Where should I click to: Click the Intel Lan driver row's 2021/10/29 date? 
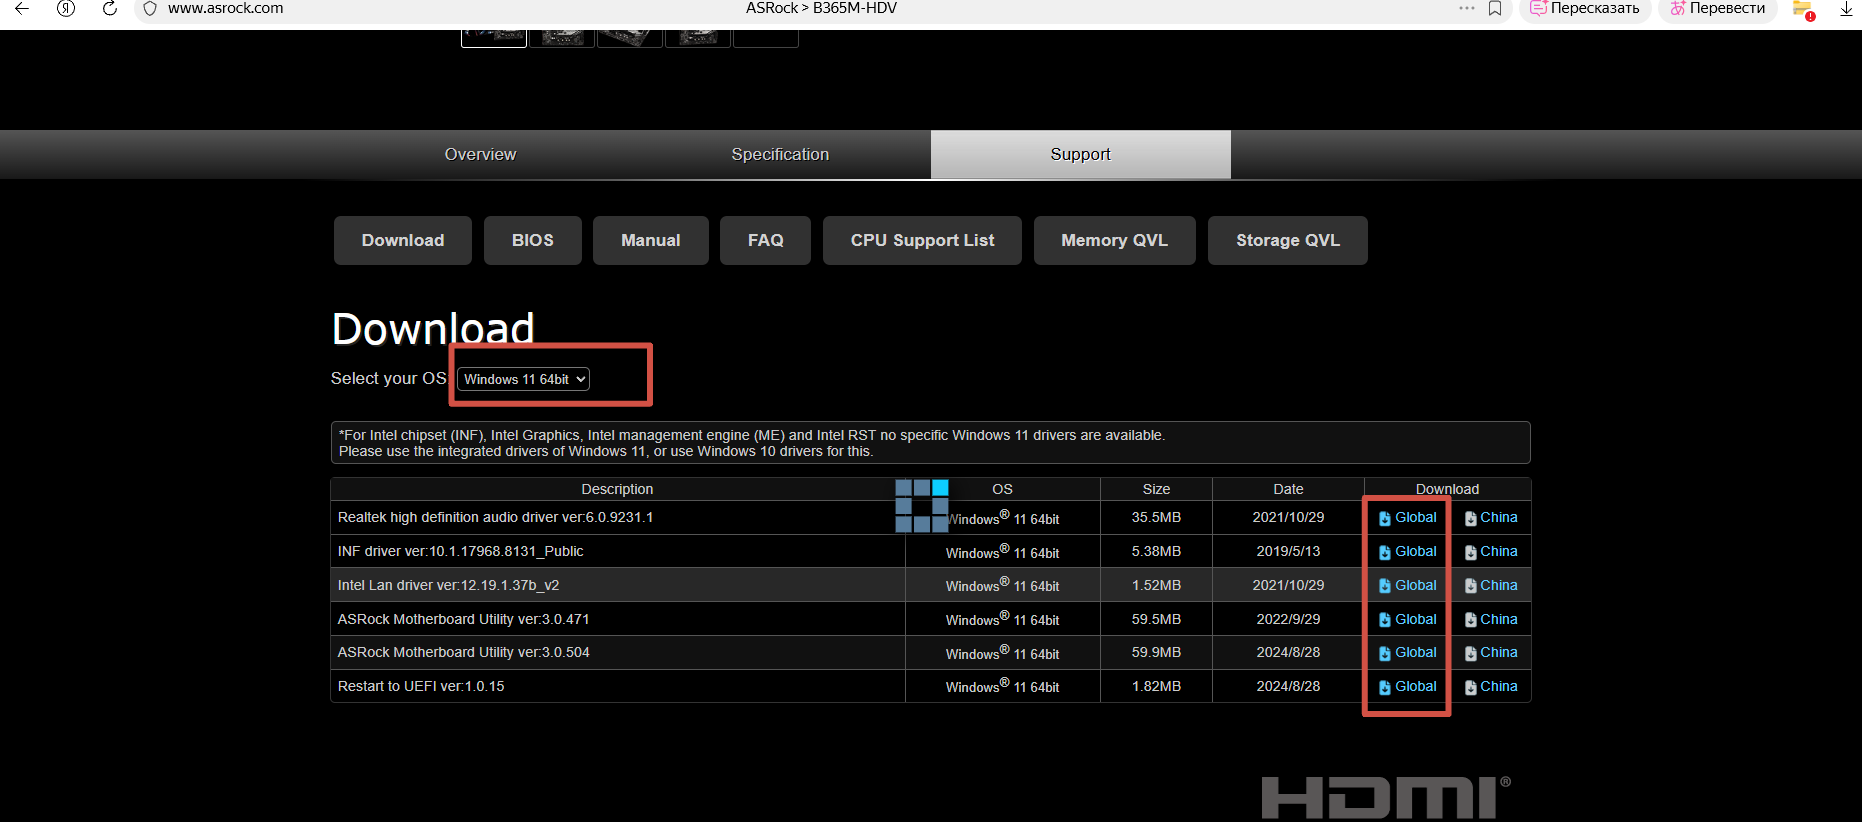[x=1288, y=585]
